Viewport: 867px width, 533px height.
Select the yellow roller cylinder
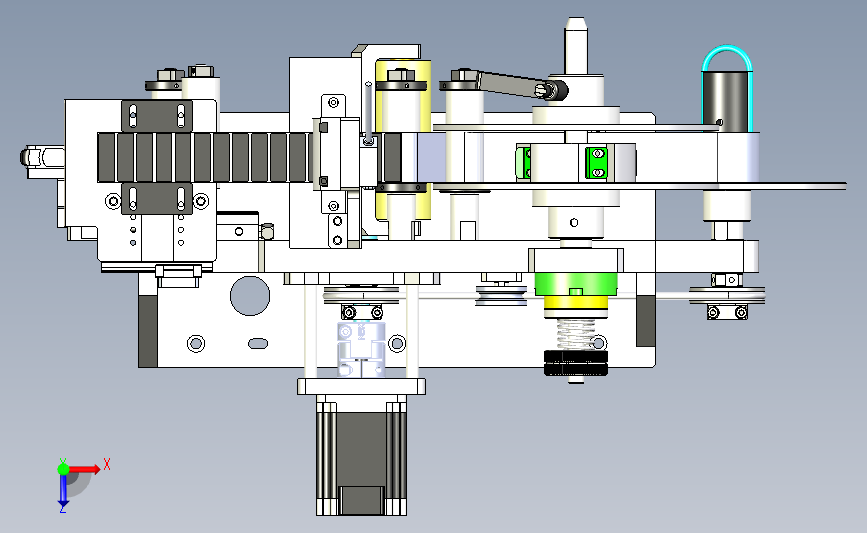[x=403, y=141]
